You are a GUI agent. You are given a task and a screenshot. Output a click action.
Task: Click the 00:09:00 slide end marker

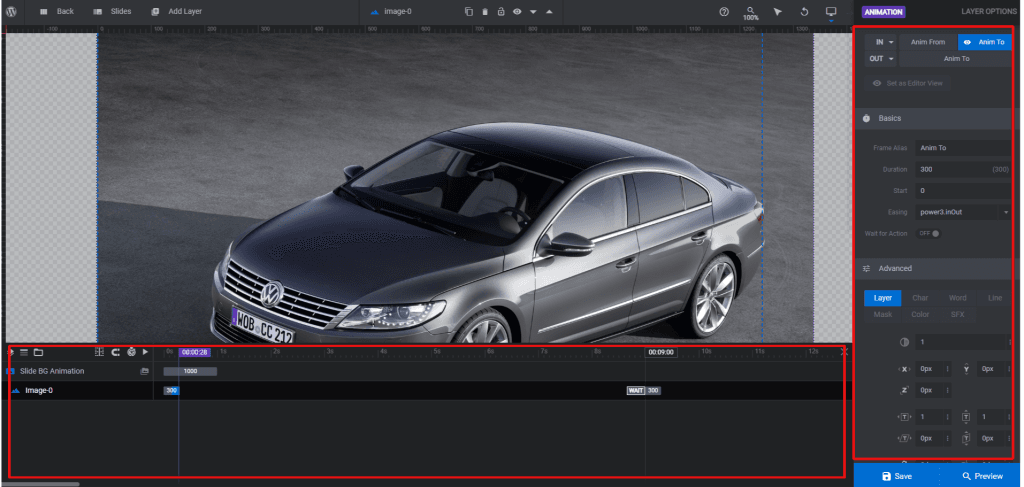pos(661,352)
